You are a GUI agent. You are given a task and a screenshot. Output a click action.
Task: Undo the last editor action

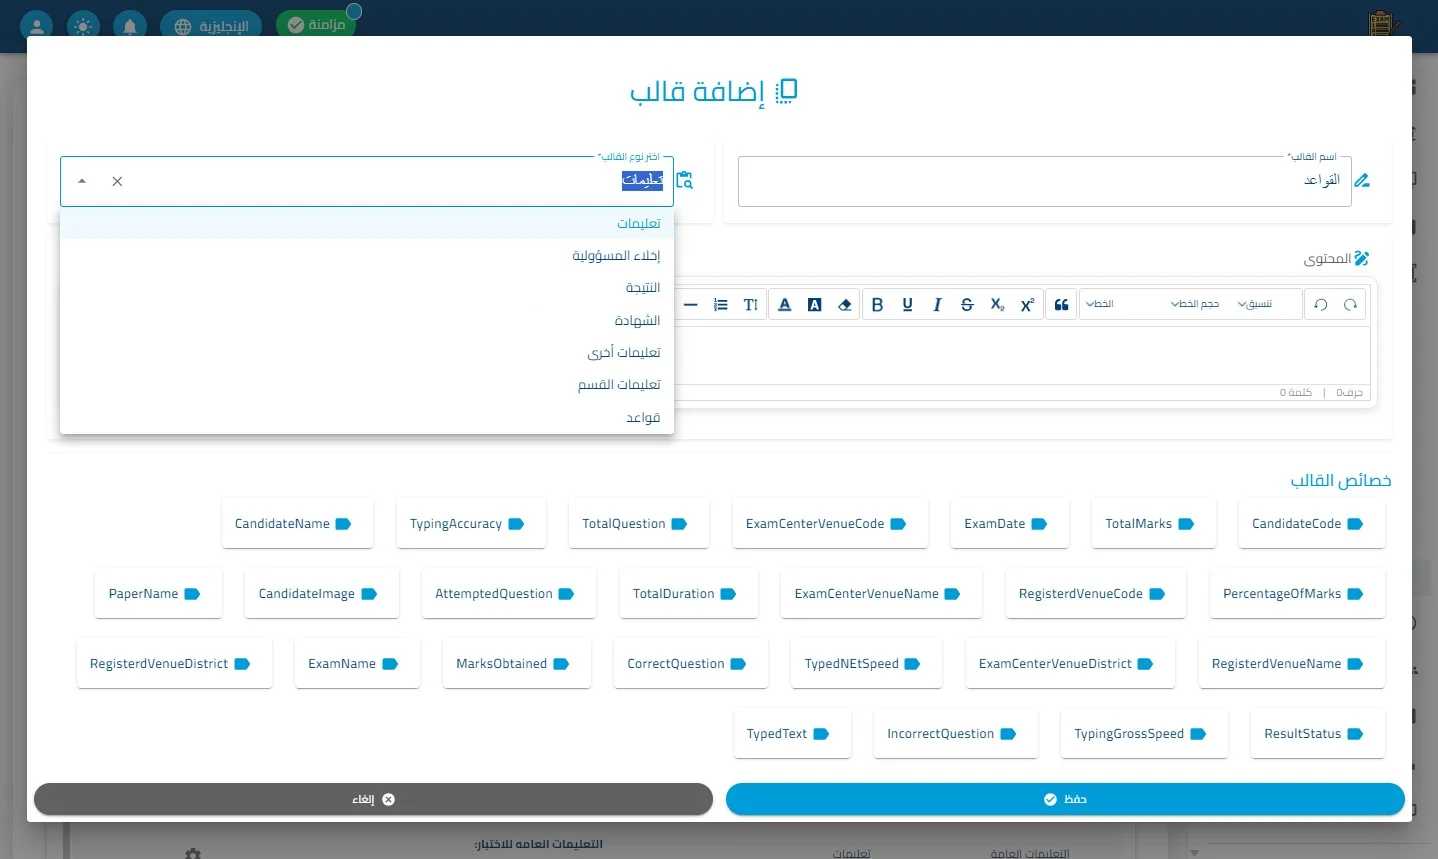pyautogui.click(x=1321, y=305)
